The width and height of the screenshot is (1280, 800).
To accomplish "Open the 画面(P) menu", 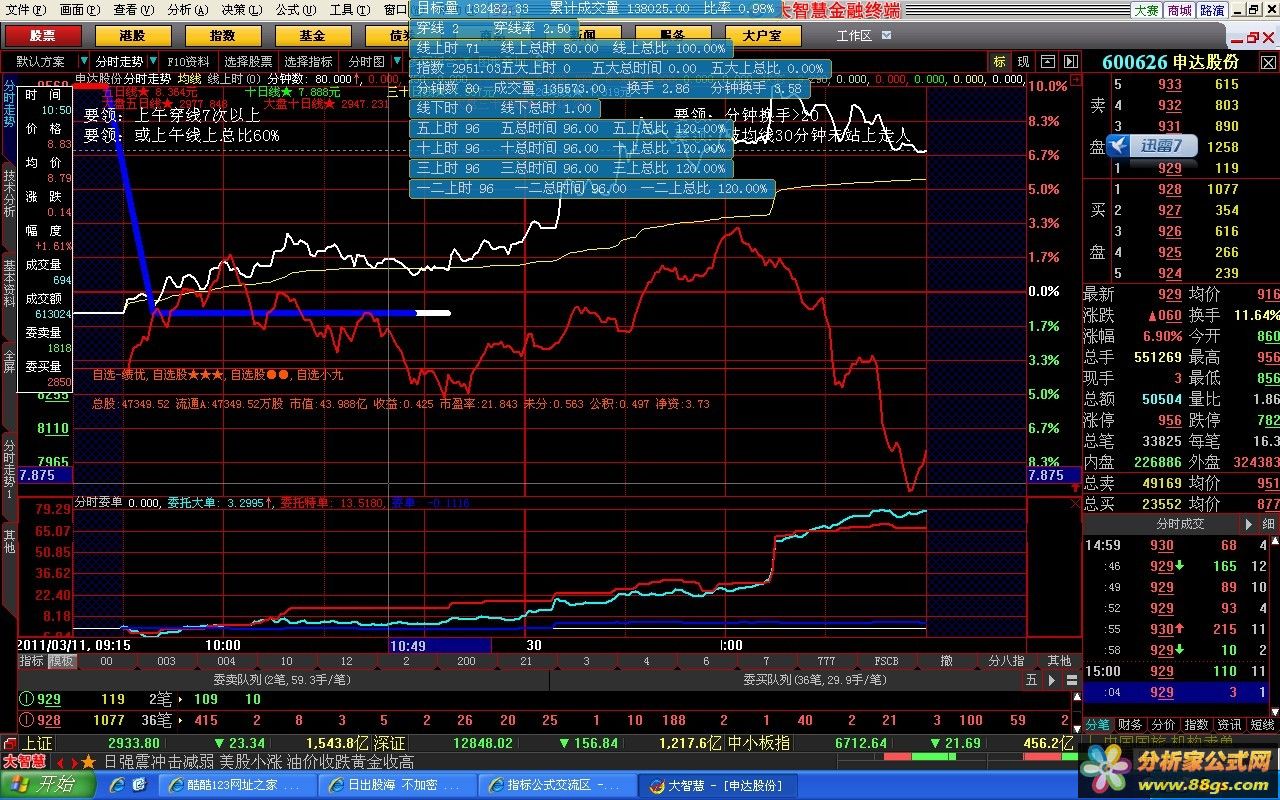I will (x=79, y=10).
